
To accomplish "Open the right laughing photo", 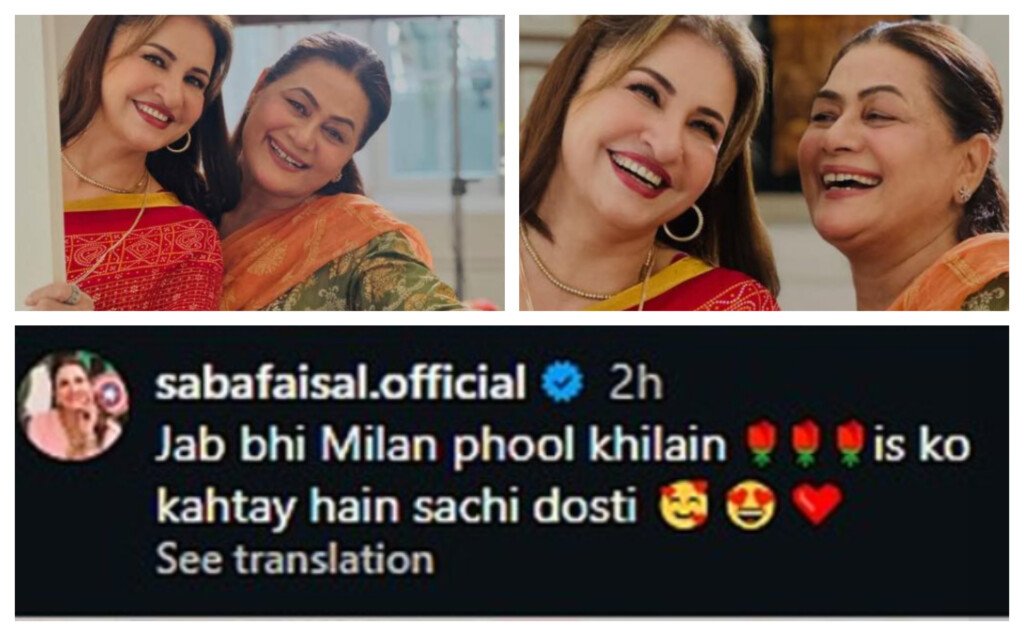I will tap(764, 163).
